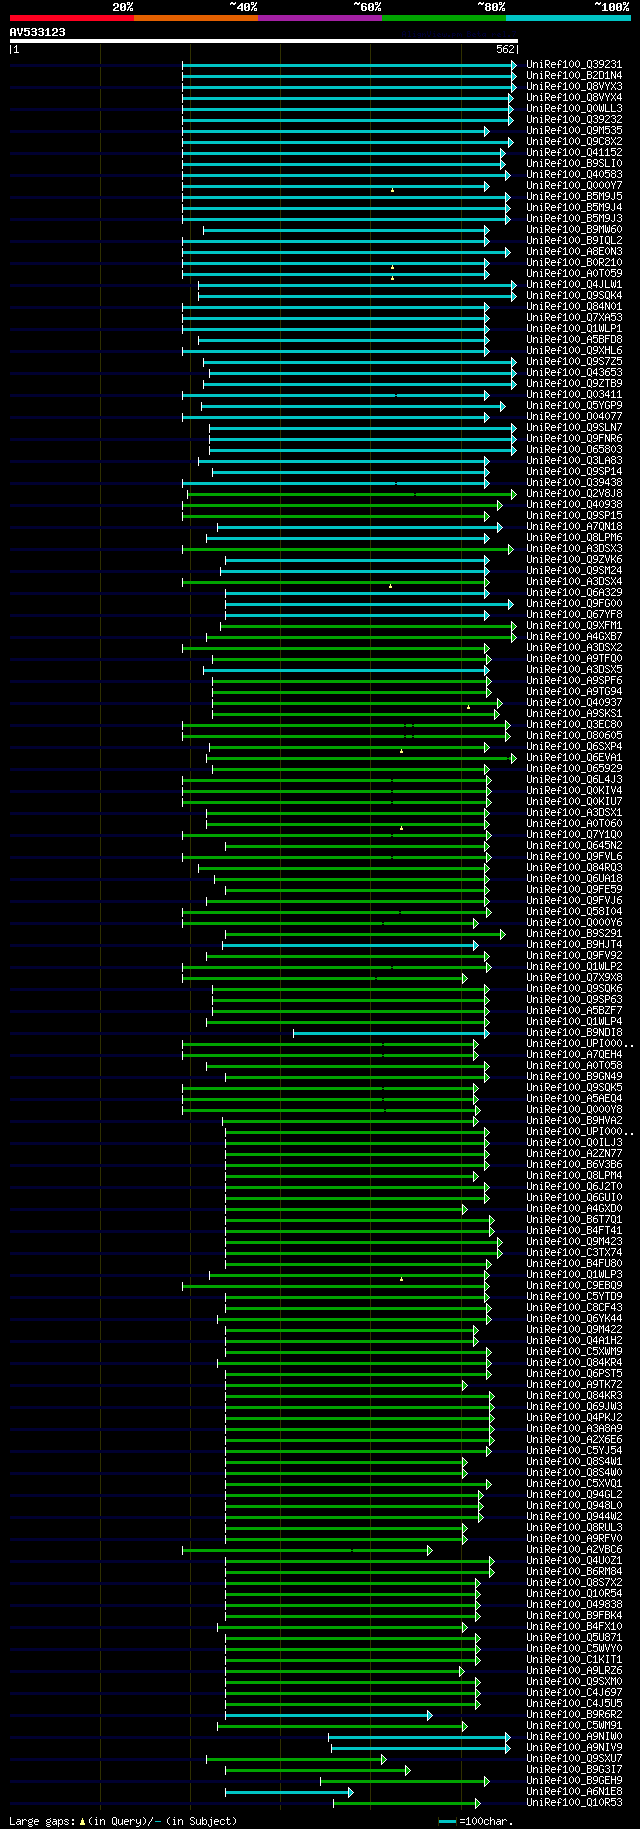Click the cyan alignment bar for UniRef100_A6N1E8
The image size is (640, 1829).
click(x=289, y=1792)
